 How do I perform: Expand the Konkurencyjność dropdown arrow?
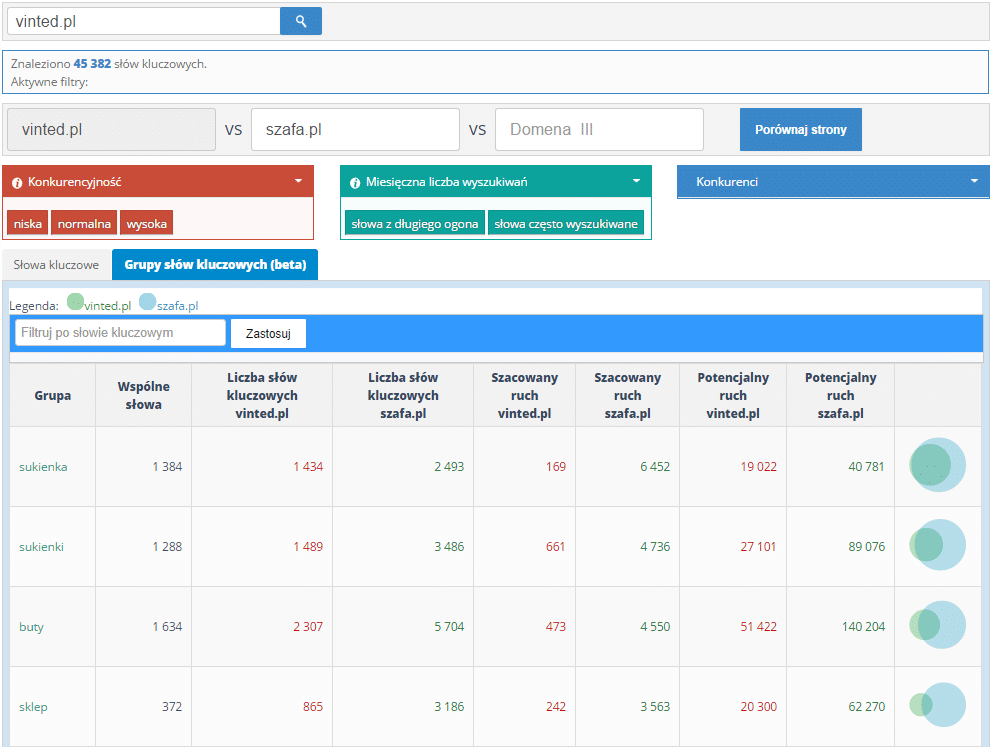pos(298,181)
